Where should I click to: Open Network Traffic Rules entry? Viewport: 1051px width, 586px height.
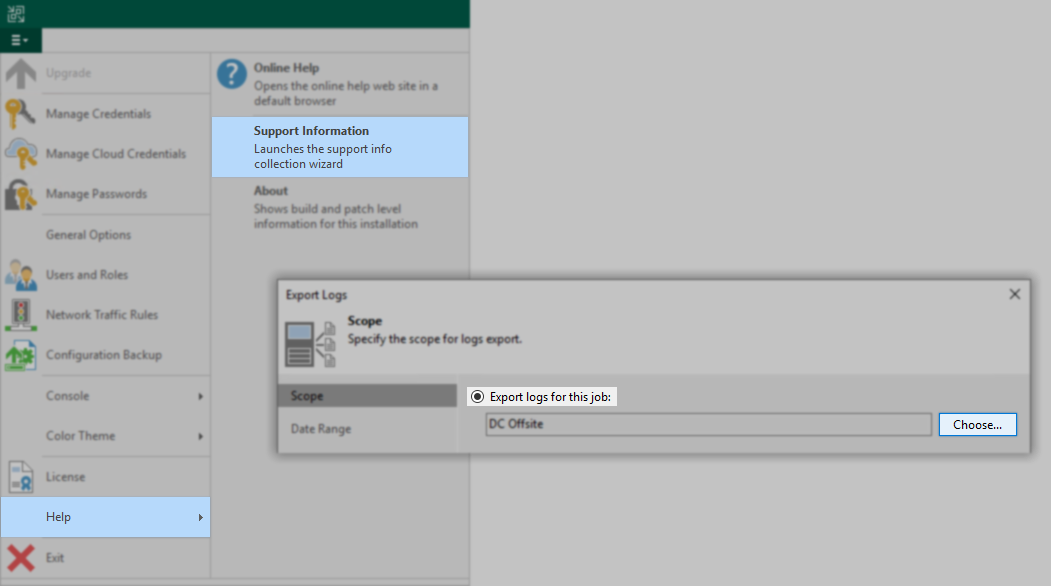click(105, 315)
